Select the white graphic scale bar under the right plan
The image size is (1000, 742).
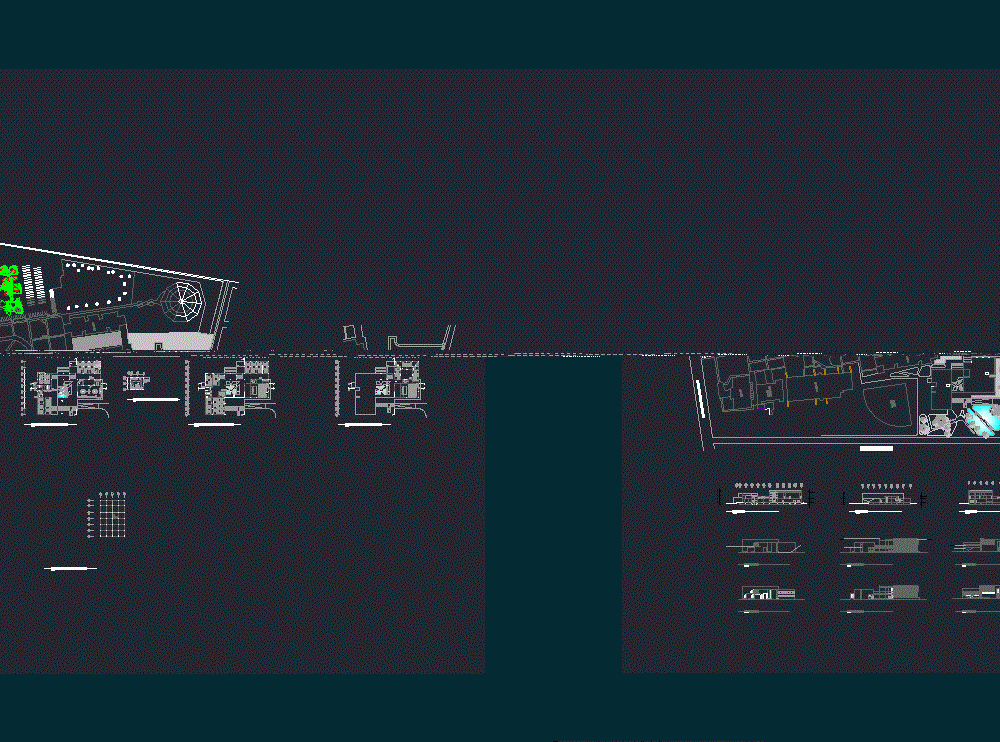pyautogui.click(x=877, y=447)
